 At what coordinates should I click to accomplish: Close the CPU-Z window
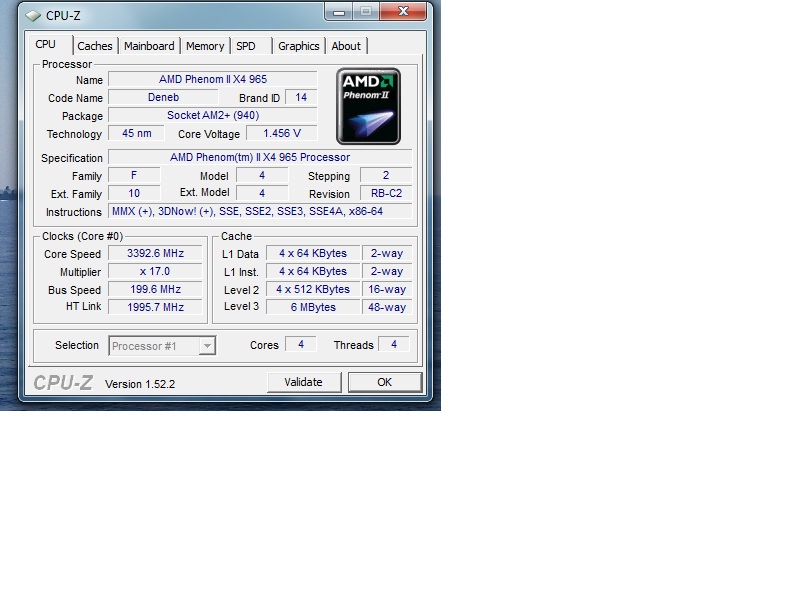click(x=403, y=11)
